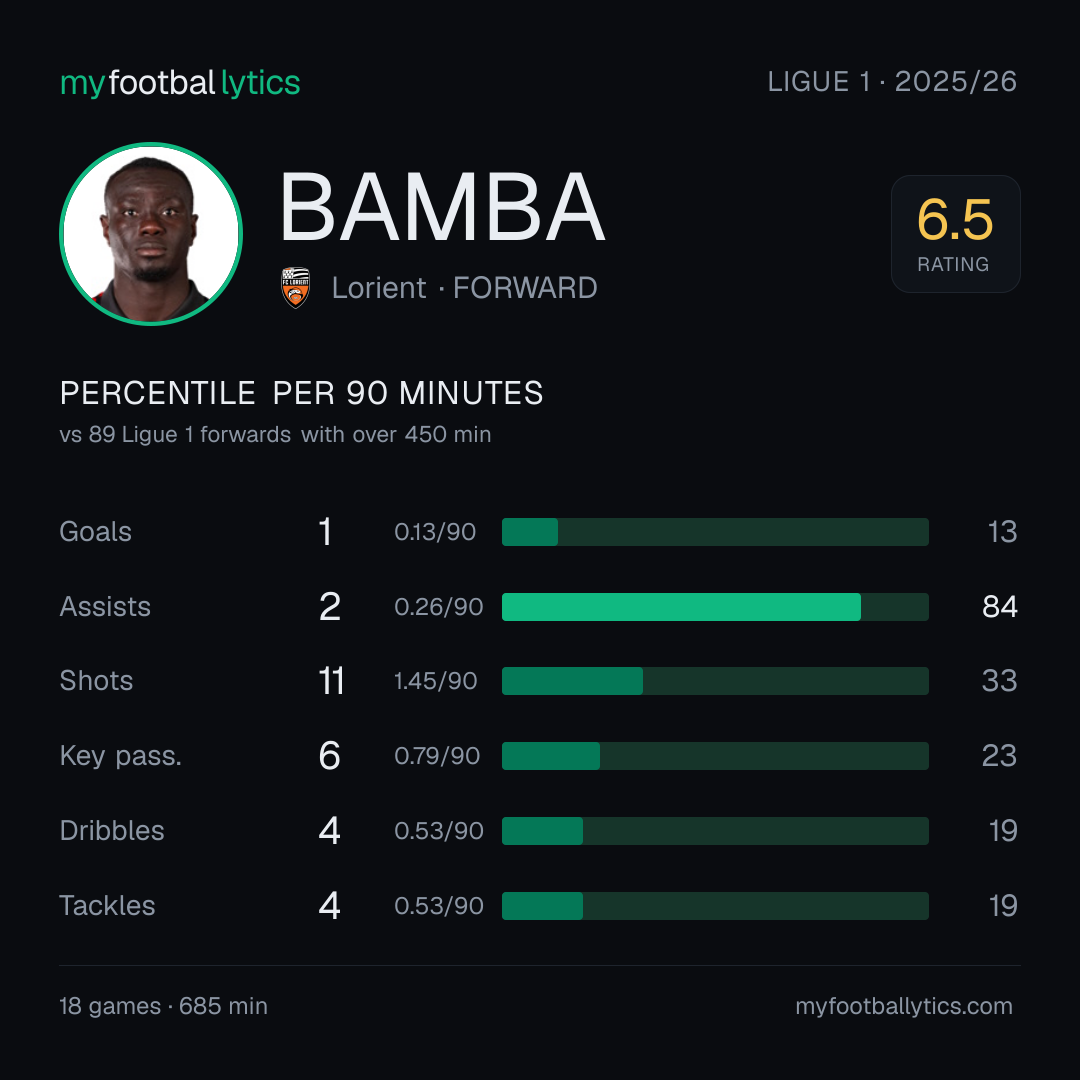Select the Lorient · FORWARD subtitle
Screen dimensions: 1080x1080
point(464,288)
